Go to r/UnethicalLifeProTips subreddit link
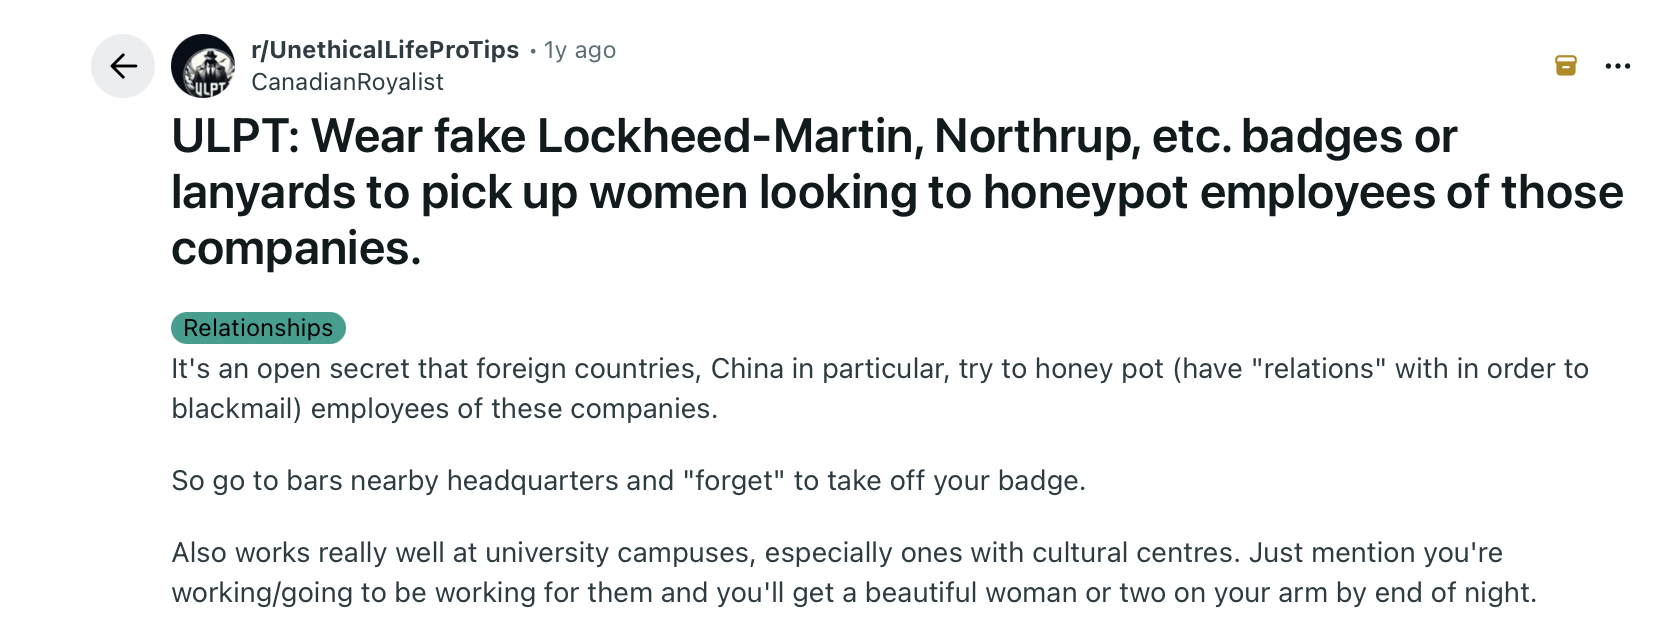 point(385,50)
